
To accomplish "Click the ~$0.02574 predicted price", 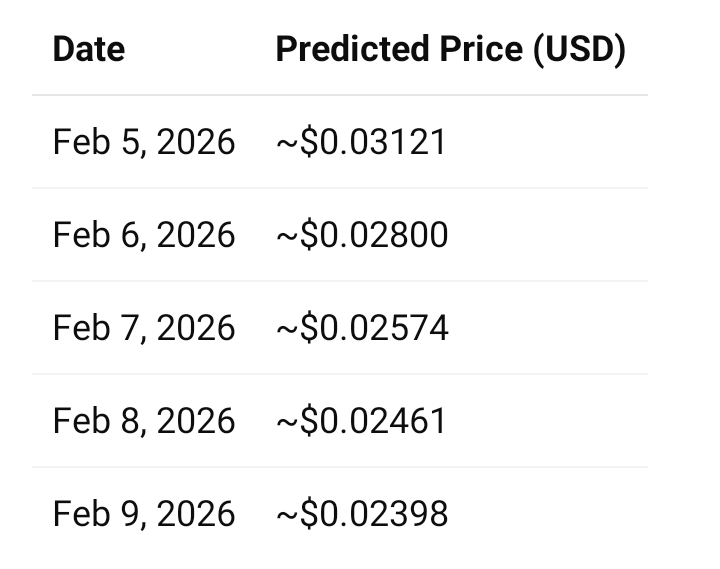I will pos(362,328).
